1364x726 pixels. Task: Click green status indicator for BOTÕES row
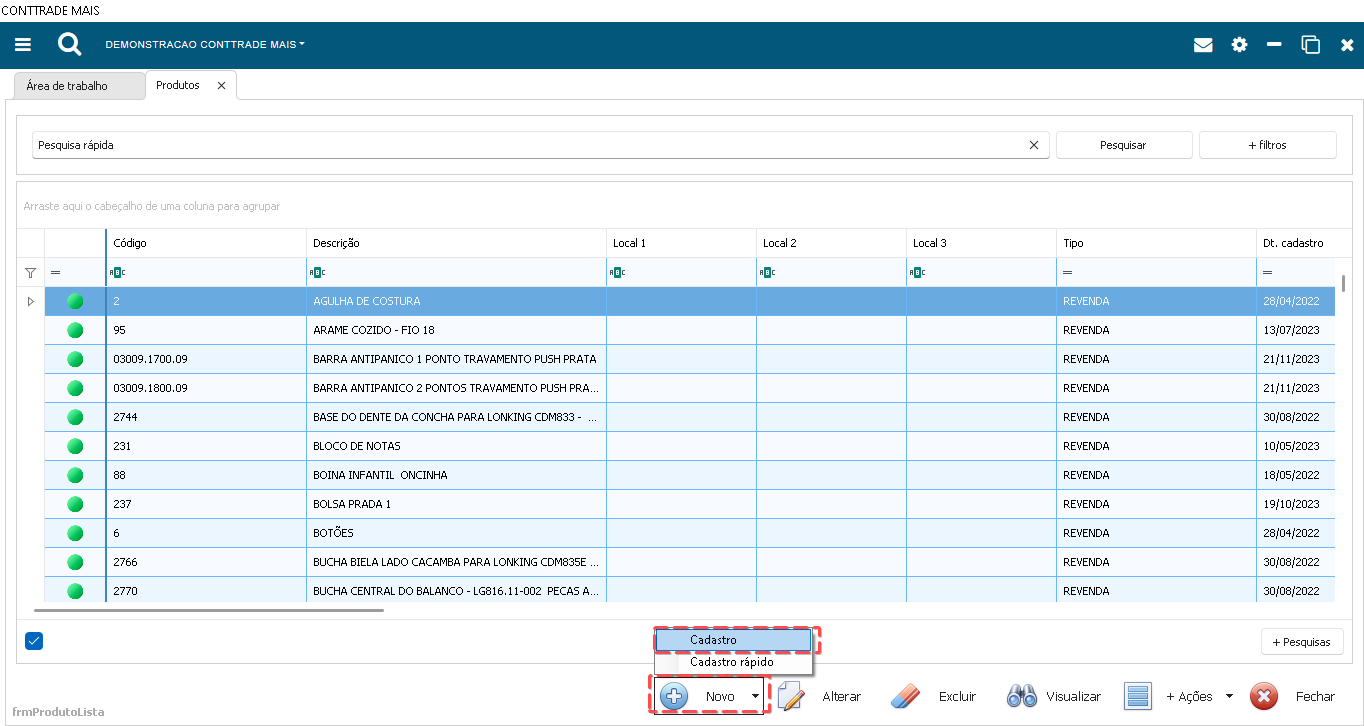pyautogui.click(x=75, y=533)
